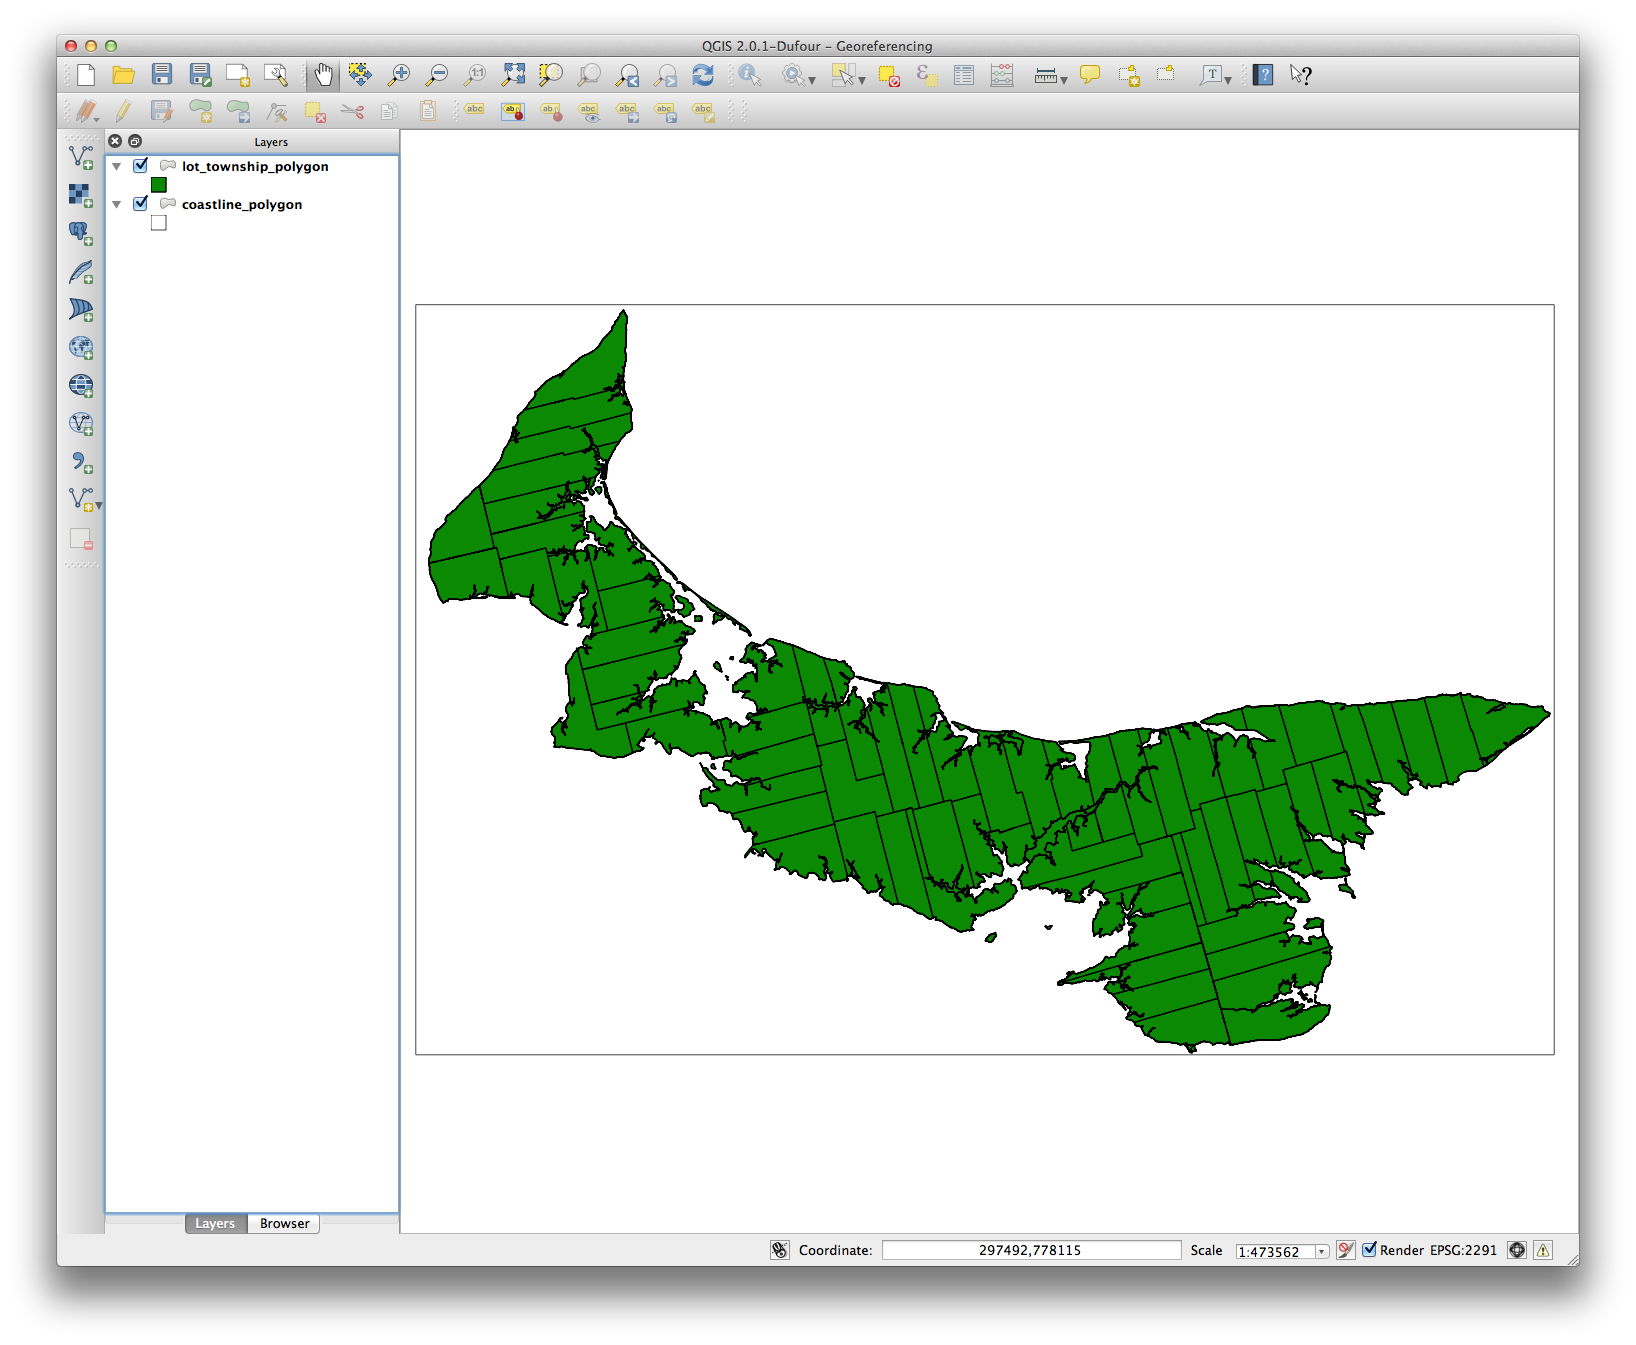This screenshot has width=1636, height=1345.
Task: Click the green lot_township_polygon symbol swatch
Action: 159,185
